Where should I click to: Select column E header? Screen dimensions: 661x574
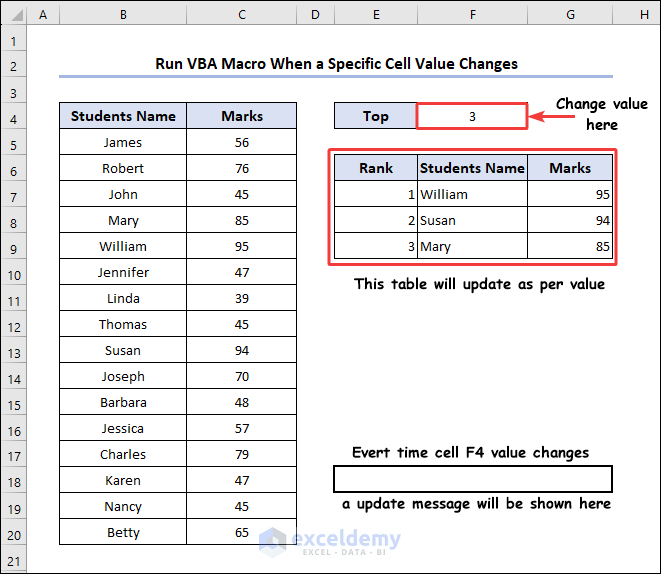coord(376,15)
